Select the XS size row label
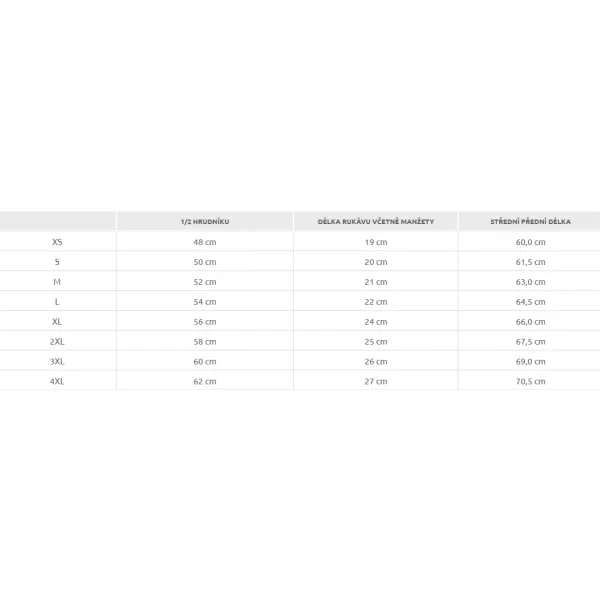The image size is (600, 600). coord(57,242)
